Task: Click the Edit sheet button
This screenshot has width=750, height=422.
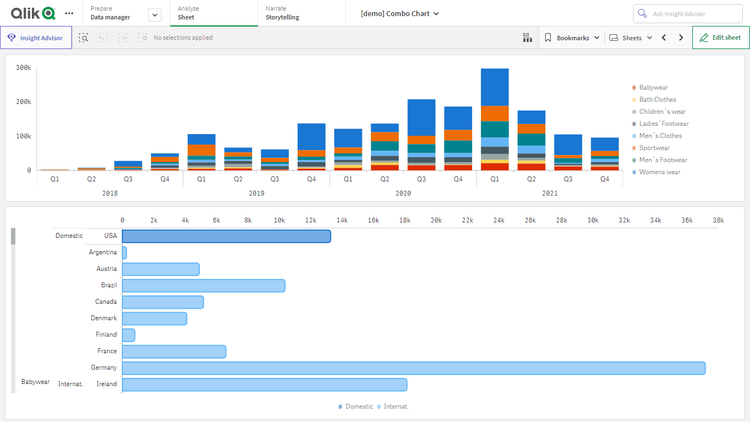Action: pos(720,38)
